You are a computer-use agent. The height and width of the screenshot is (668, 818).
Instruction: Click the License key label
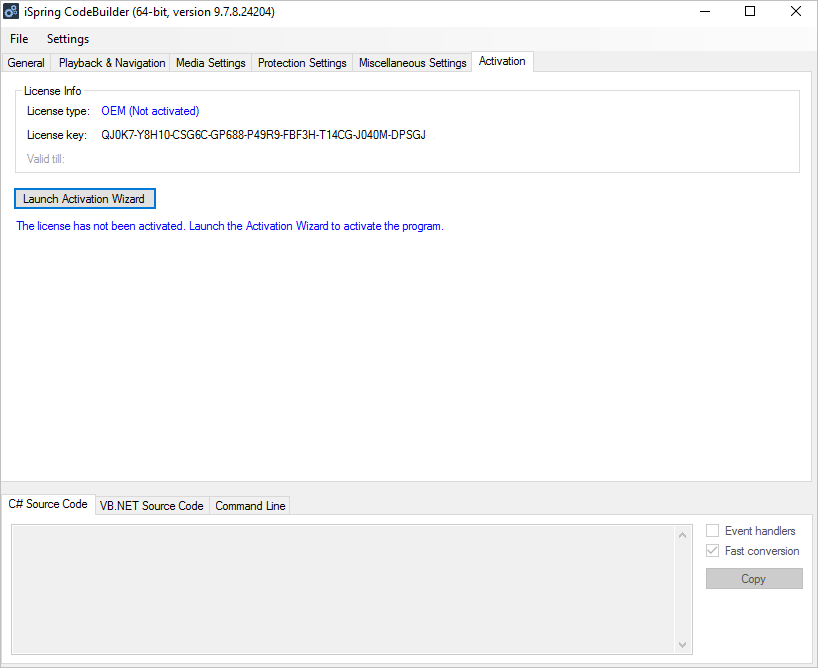[57, 135]
